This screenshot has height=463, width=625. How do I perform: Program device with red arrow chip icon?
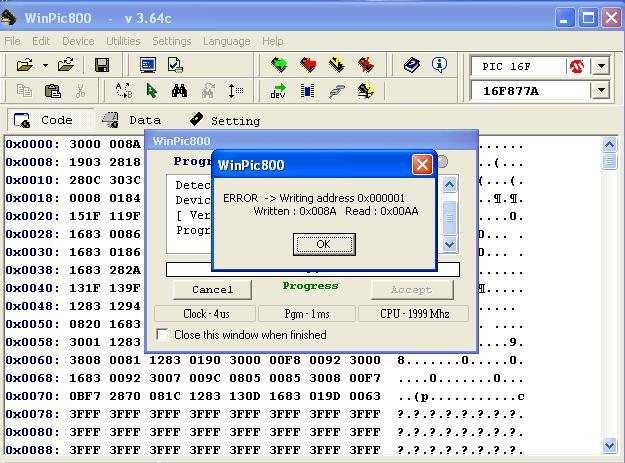coord(308,65)
